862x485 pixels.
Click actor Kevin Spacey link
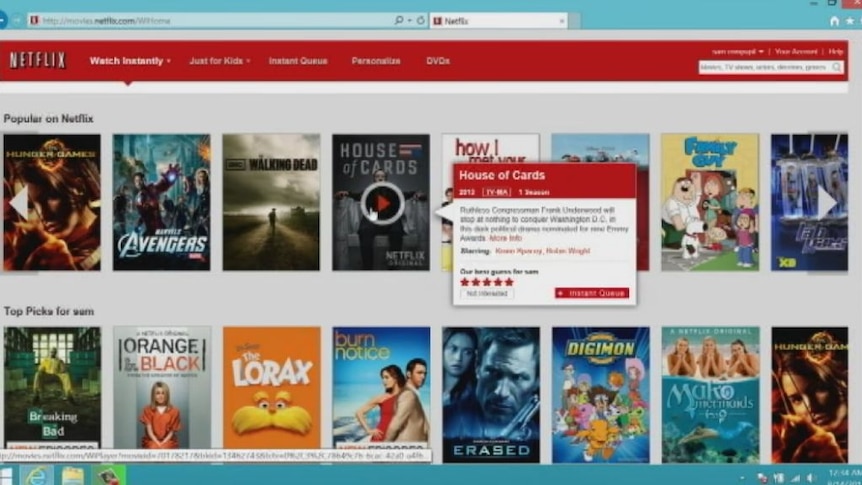[518, 251]
